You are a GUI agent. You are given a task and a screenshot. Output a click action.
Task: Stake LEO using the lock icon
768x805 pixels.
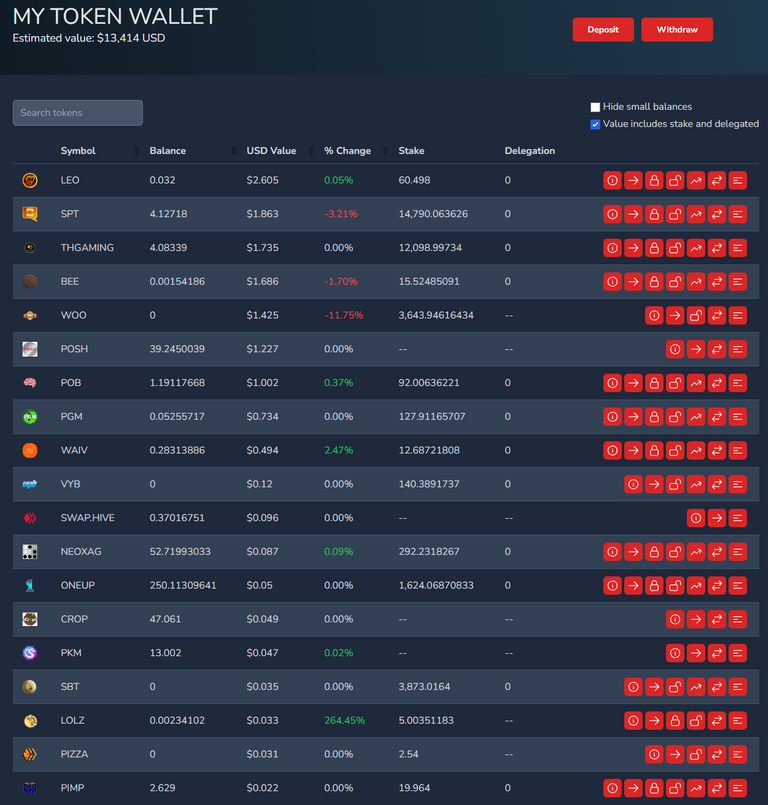coord(654,180)
